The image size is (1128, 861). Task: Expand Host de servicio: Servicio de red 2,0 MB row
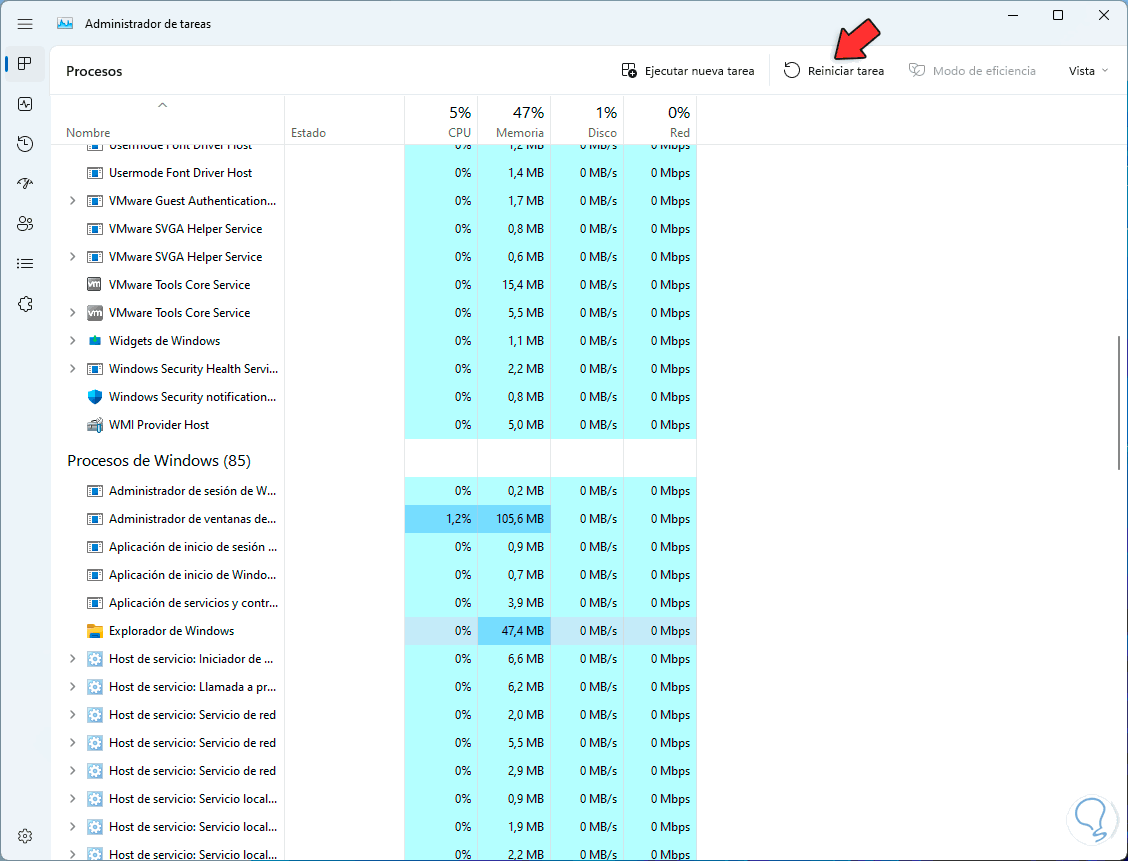click(x=72, y=715)
